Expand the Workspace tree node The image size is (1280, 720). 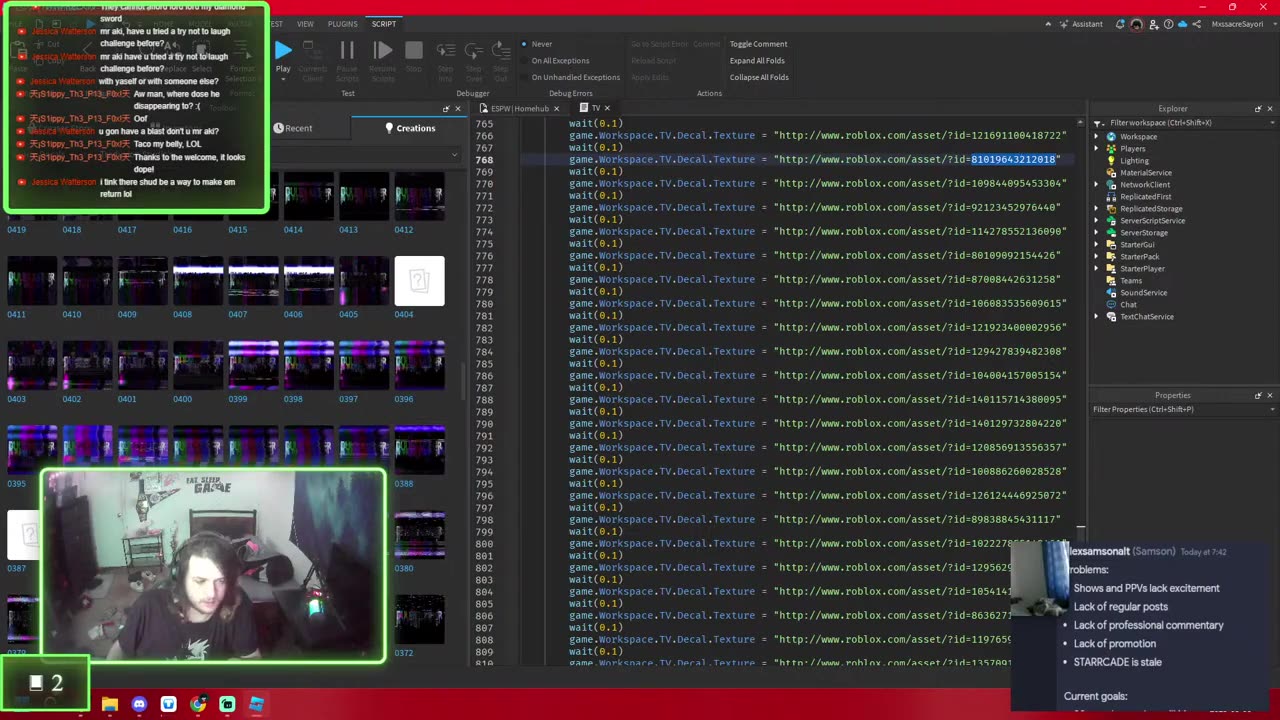coord(1097,136)
